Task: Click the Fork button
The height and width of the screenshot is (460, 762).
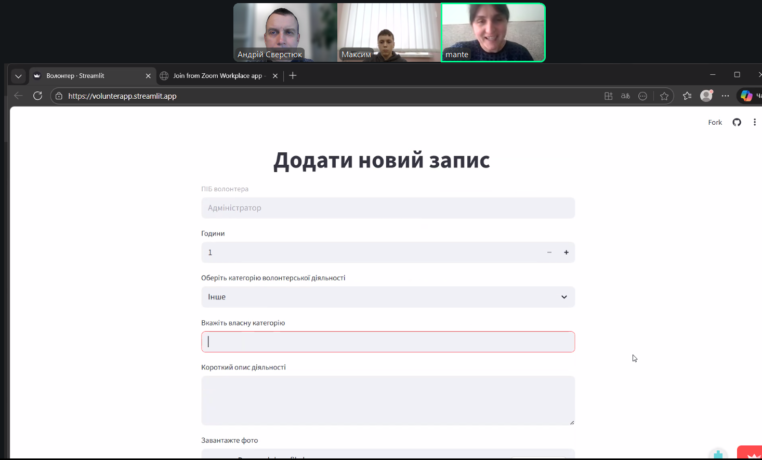Action: [714, 122]
